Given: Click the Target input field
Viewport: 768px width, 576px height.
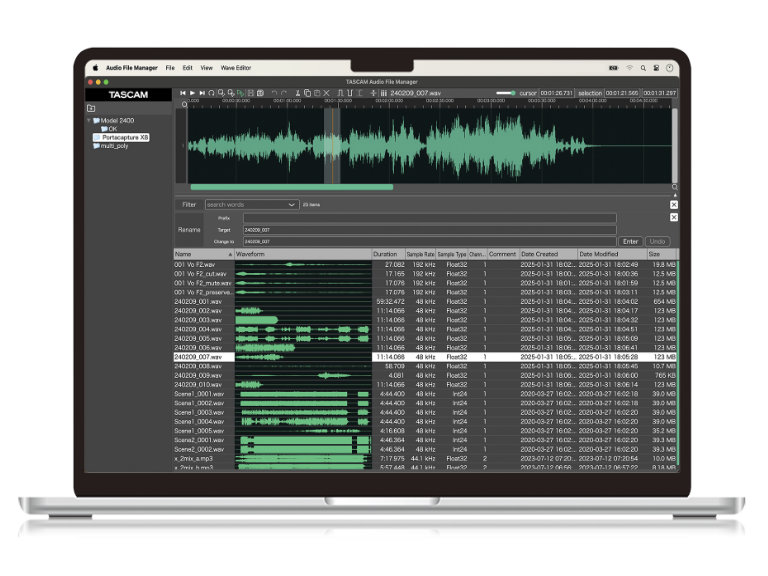Looking at the screenshot, I should 430,230.
